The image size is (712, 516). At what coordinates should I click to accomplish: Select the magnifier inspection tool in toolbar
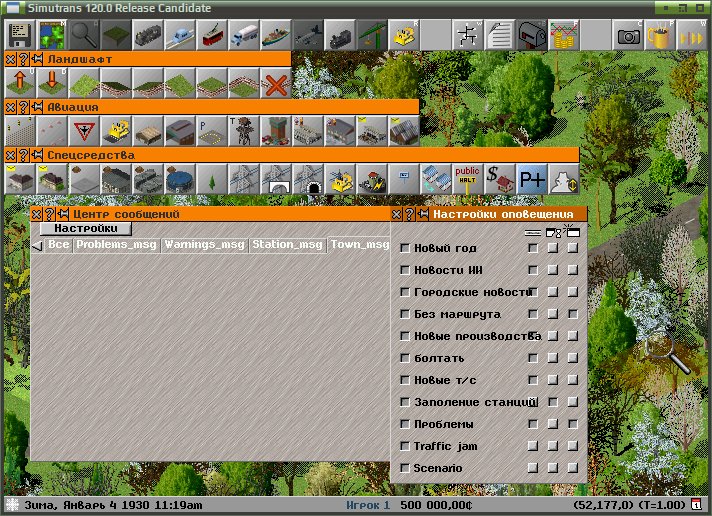pyautogui.click(x=84, y=35)
